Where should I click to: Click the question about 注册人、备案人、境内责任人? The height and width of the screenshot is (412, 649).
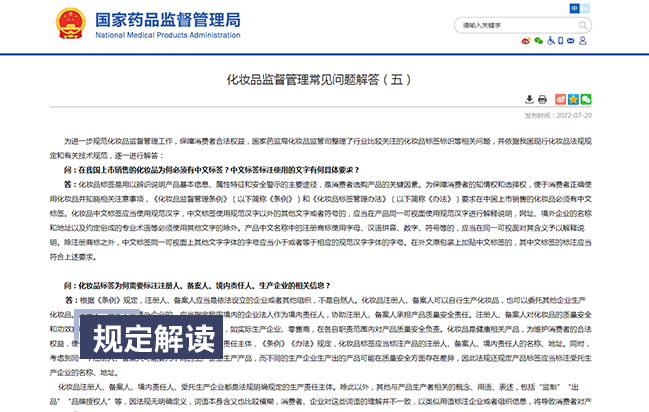(197, 285)
